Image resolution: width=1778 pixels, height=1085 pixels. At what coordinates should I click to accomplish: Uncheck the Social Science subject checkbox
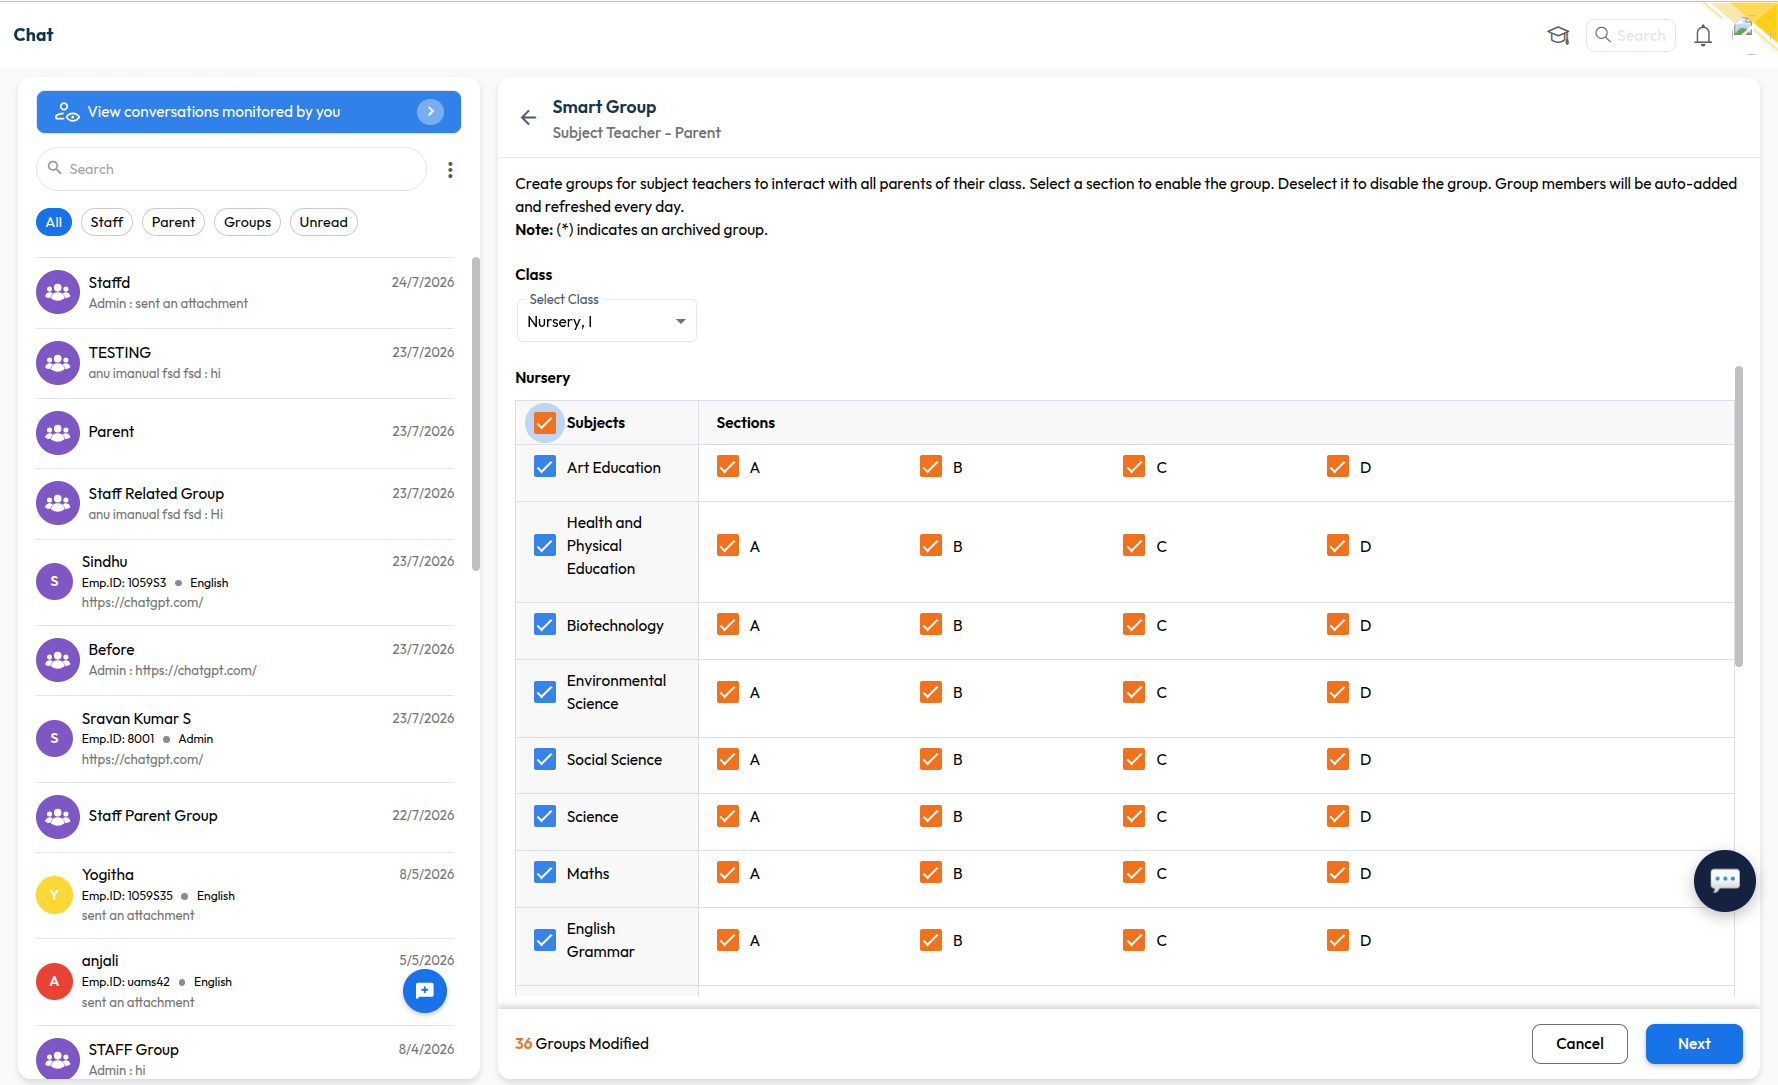(x=545, y=759)
